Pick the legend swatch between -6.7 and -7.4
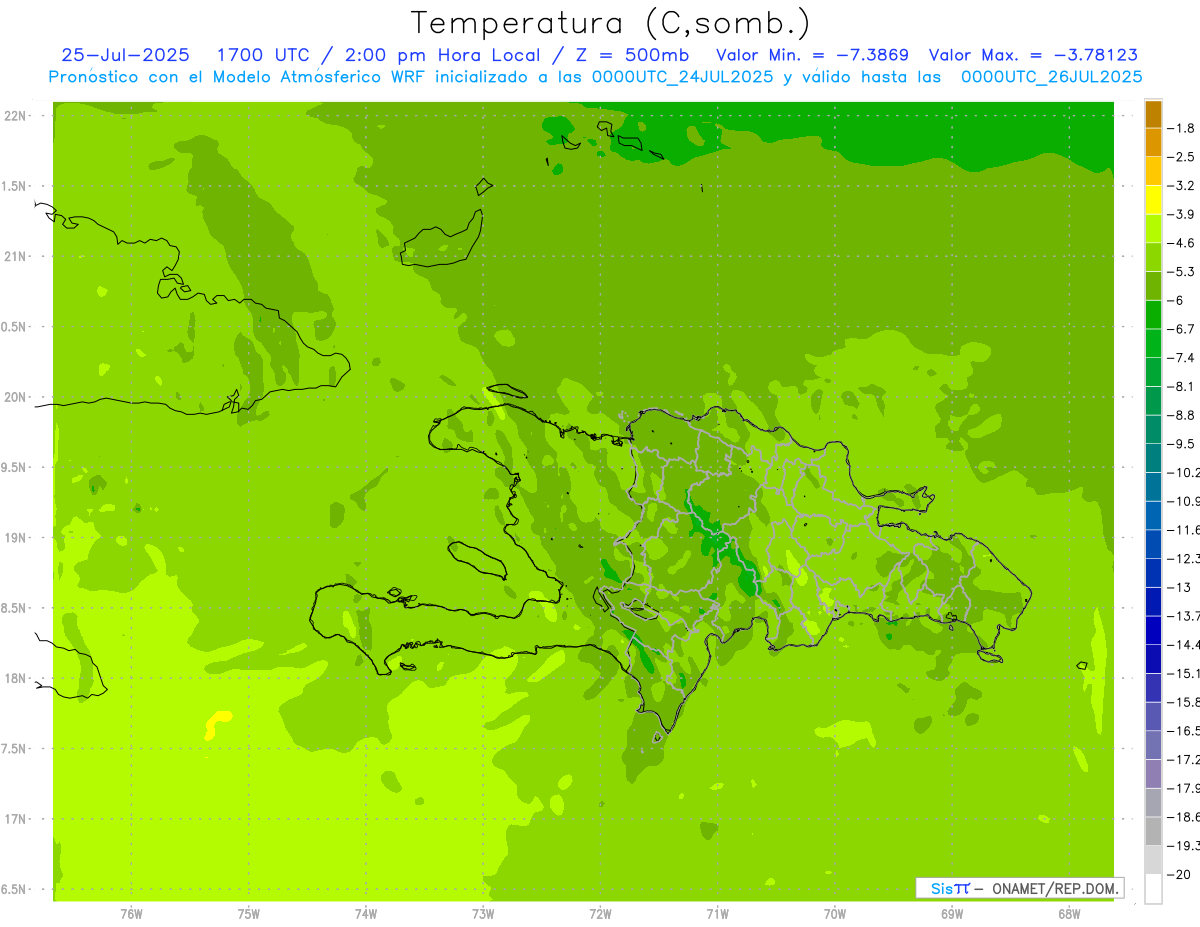 1153,343
